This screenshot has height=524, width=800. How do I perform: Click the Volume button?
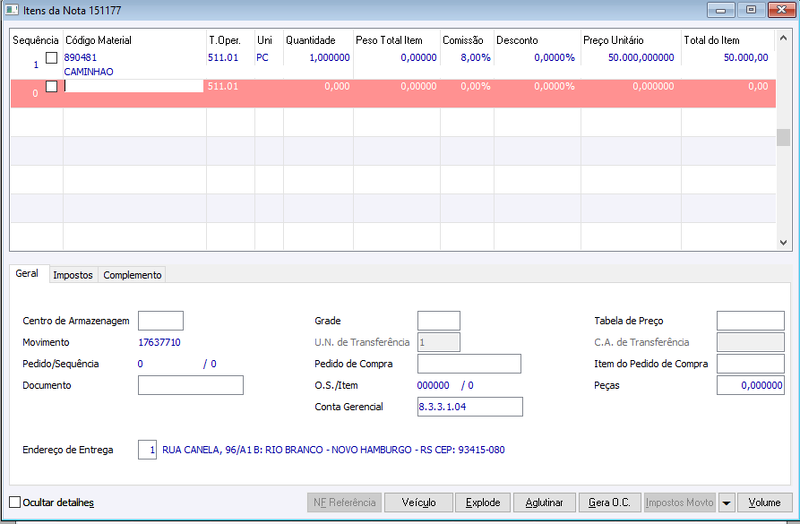click(x=764, y=503)
